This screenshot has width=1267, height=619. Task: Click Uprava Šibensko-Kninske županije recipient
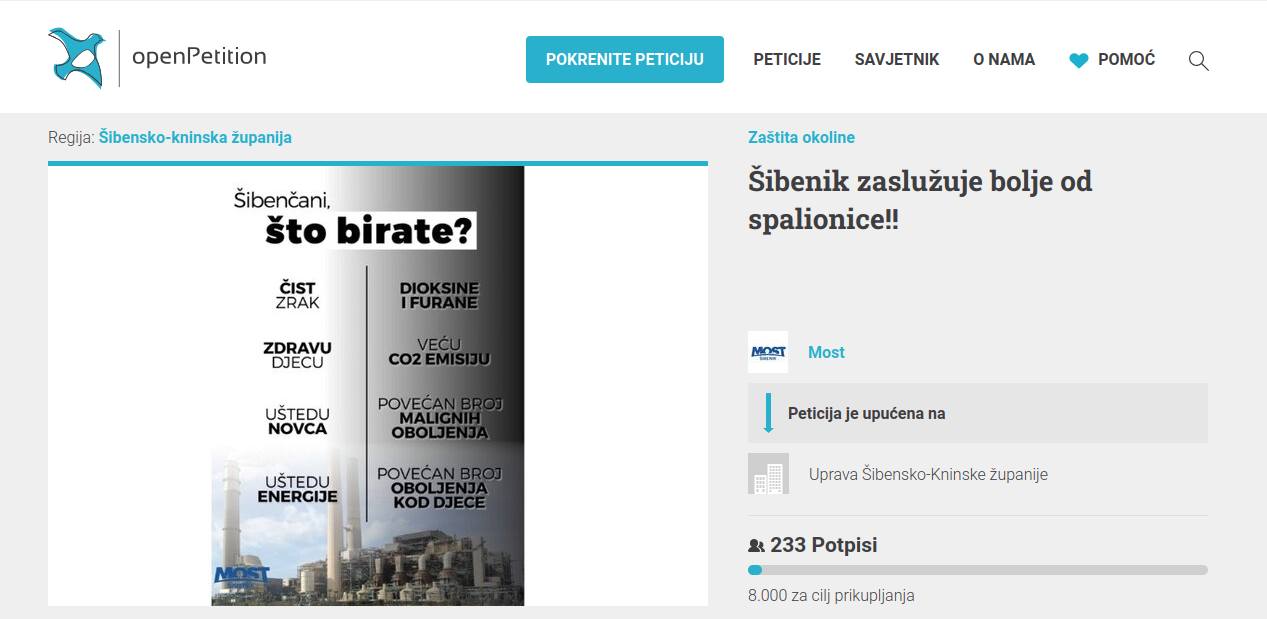(x=928, y=474)
